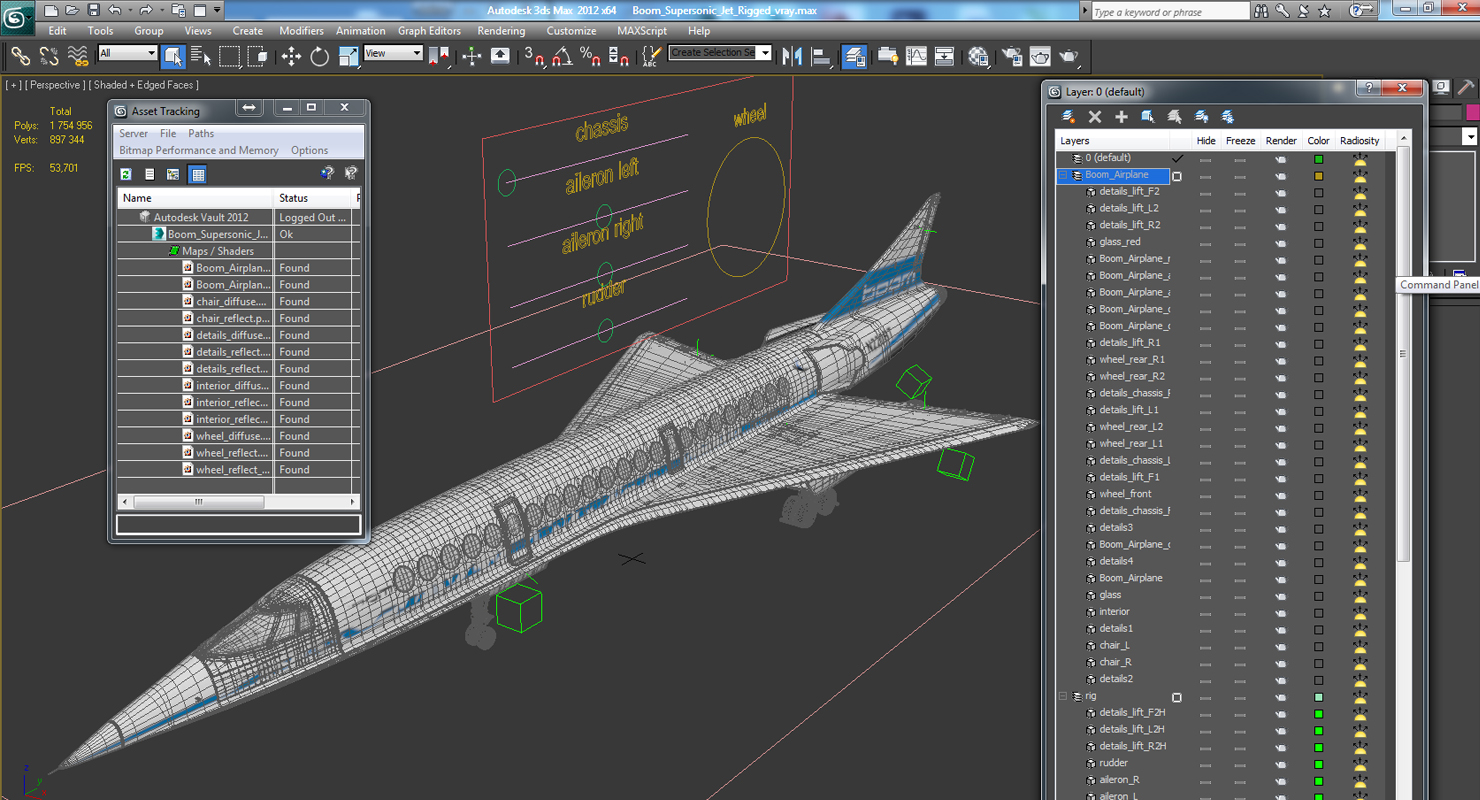Switch Asset Tracking to table view
Image resolution: width=1480 pixels, height=800 pixels.
click(x=198, y=174)
